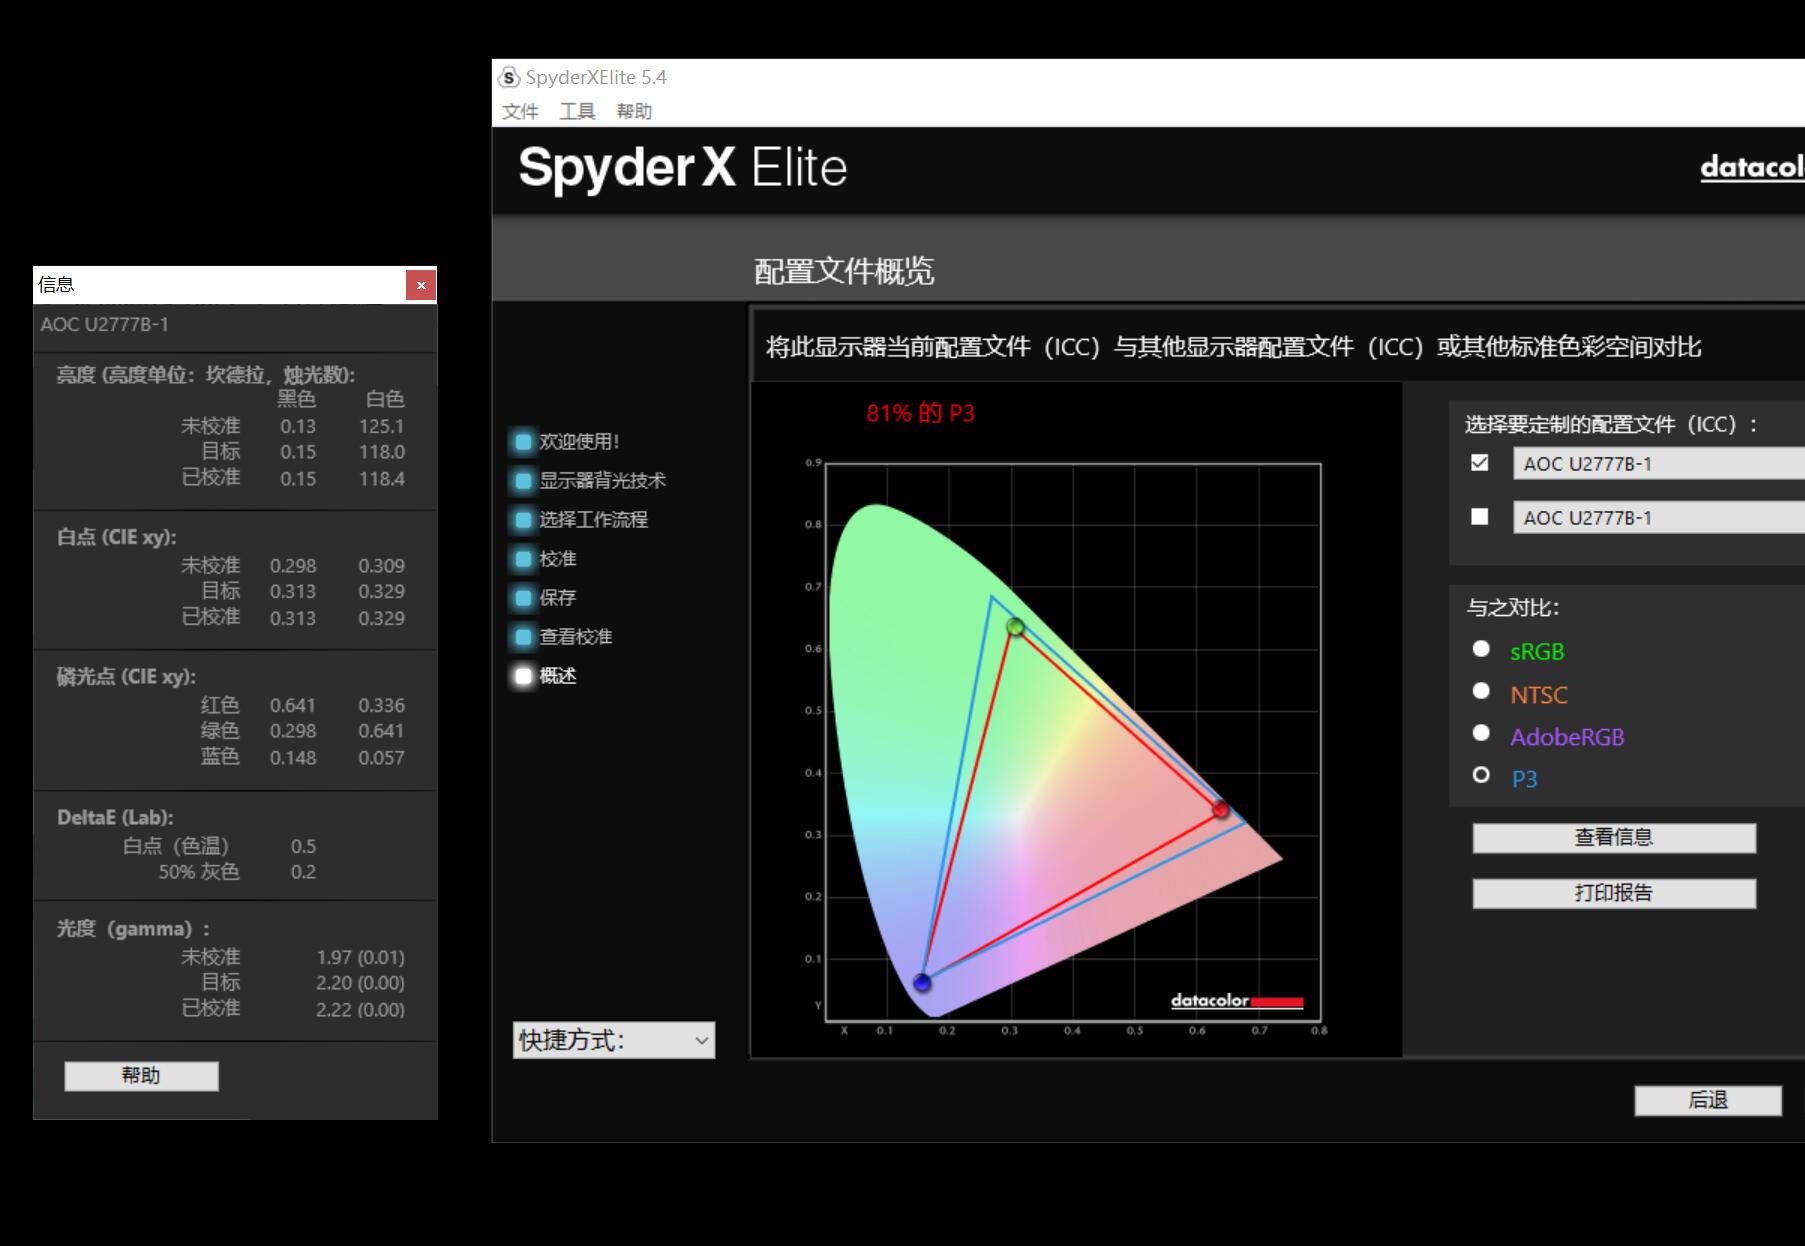
Task: Click the 校准 step indicator icon
Action: pos(522,558)
